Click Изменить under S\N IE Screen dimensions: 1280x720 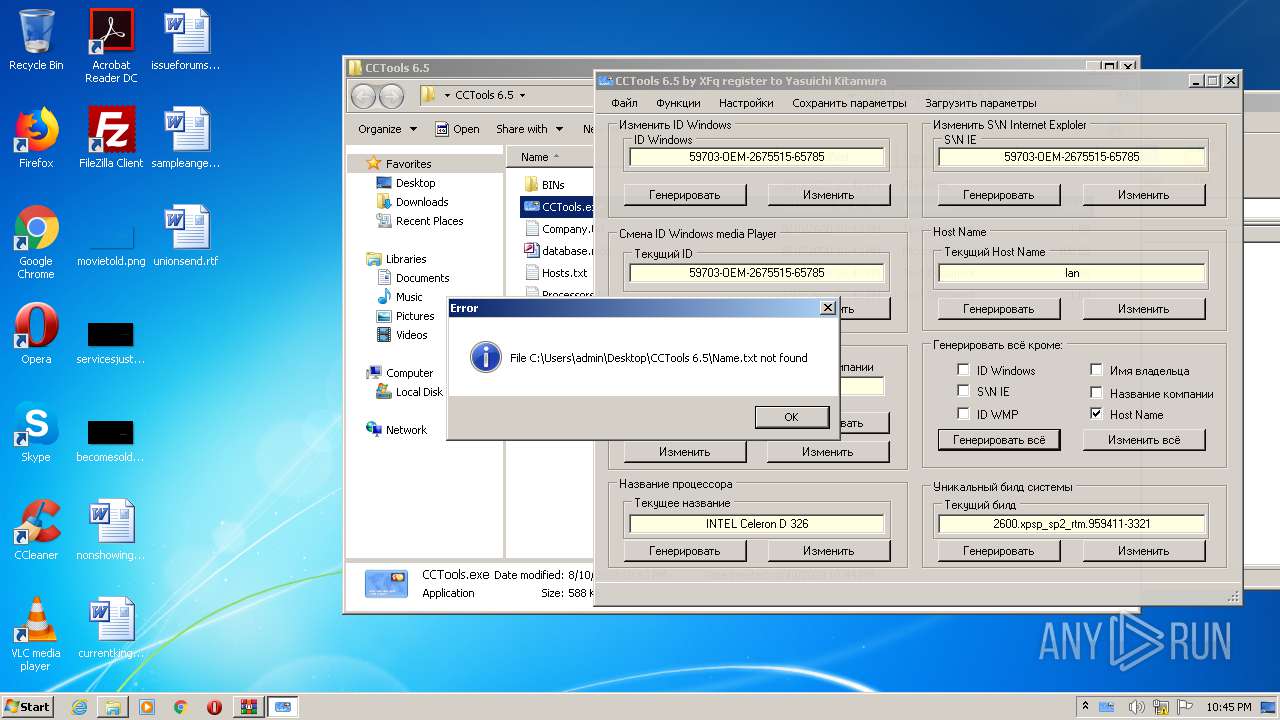[1143, 195]
